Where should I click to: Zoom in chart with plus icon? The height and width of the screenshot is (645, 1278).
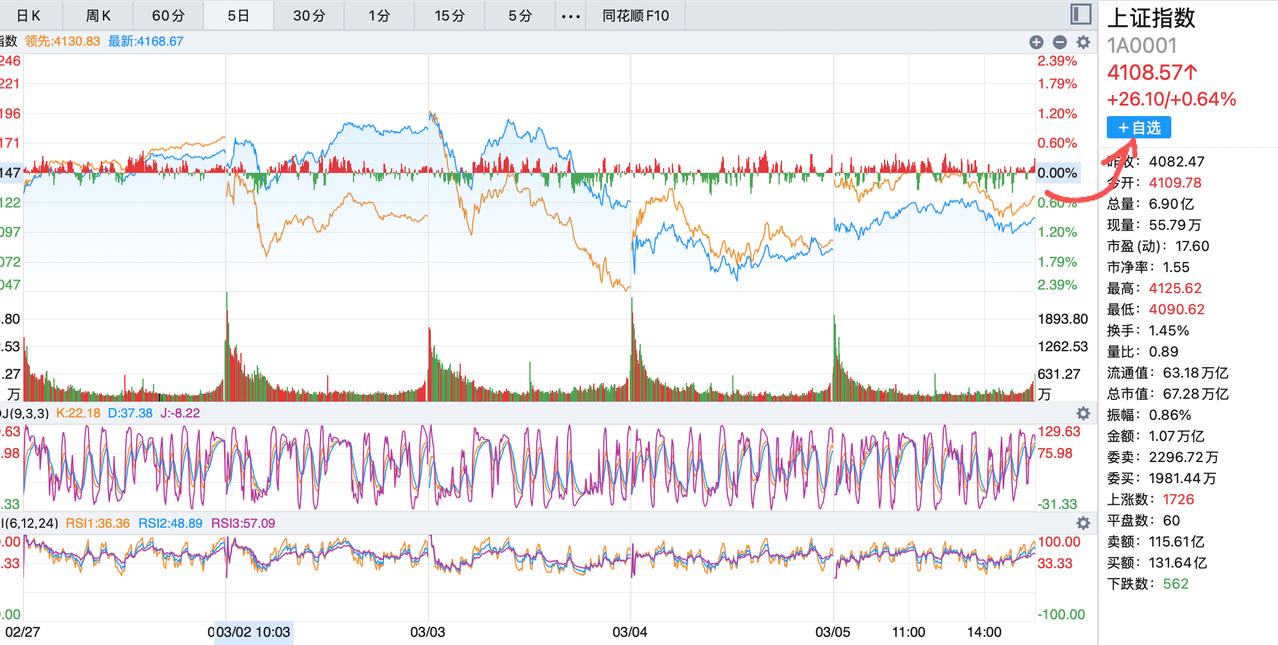tap(1036, 42)
